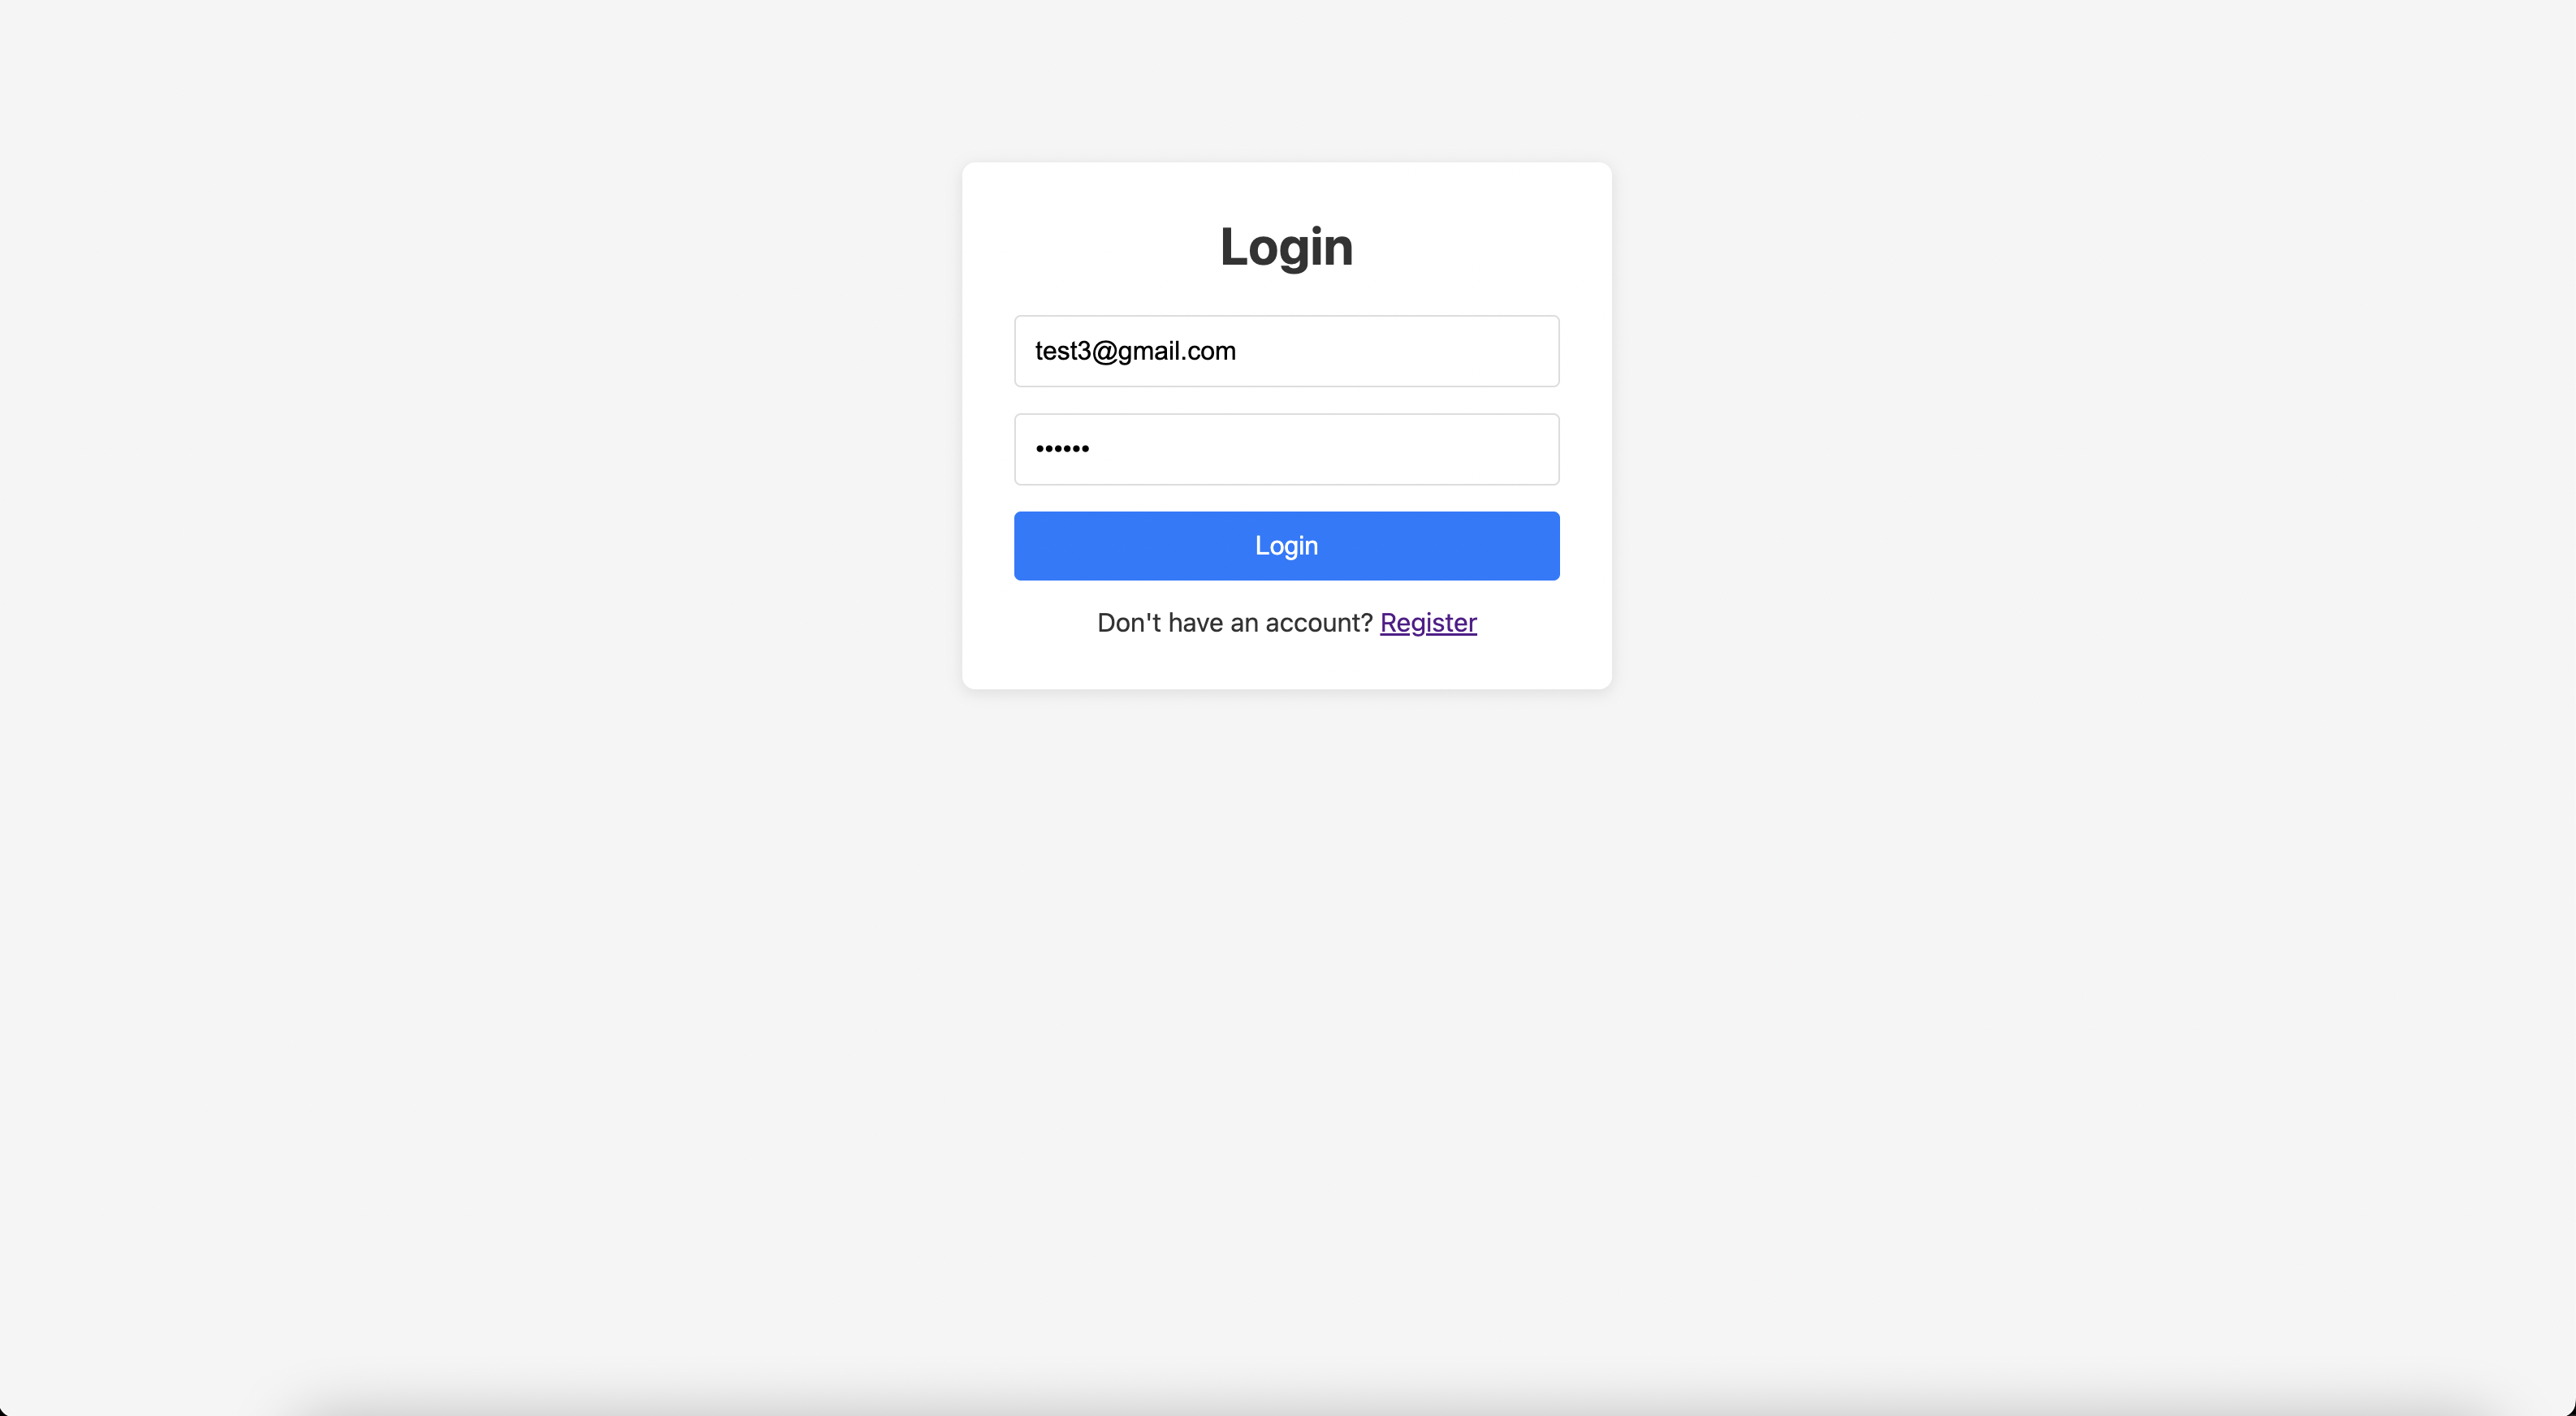Image resolution: width=2576 pixels, height=1416 pixels.
Task: Sign in using the Login button
Action: coord(1286,546)
